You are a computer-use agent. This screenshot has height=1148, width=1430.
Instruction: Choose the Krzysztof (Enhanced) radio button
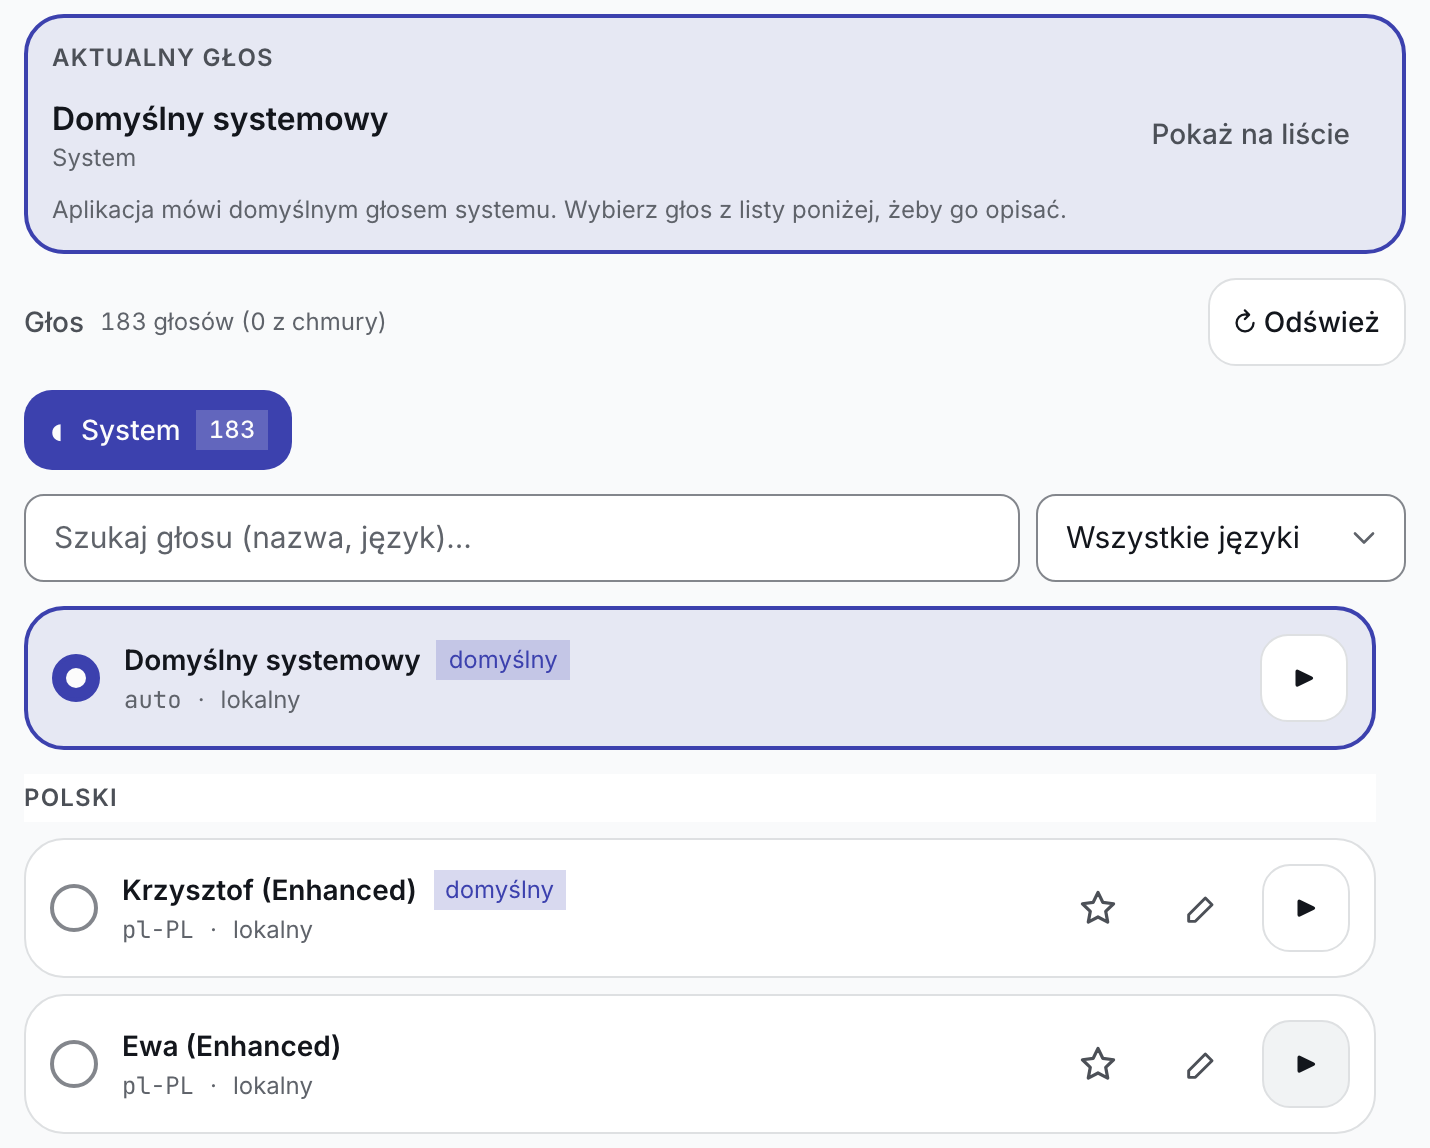click(74, 908)
